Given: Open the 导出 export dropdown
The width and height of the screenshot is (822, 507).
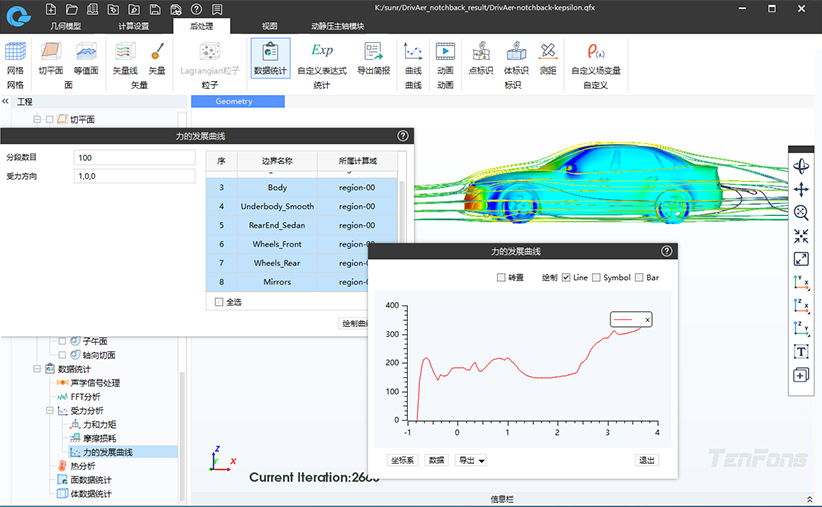Looking at the screenshot, I should pos(470,460).
